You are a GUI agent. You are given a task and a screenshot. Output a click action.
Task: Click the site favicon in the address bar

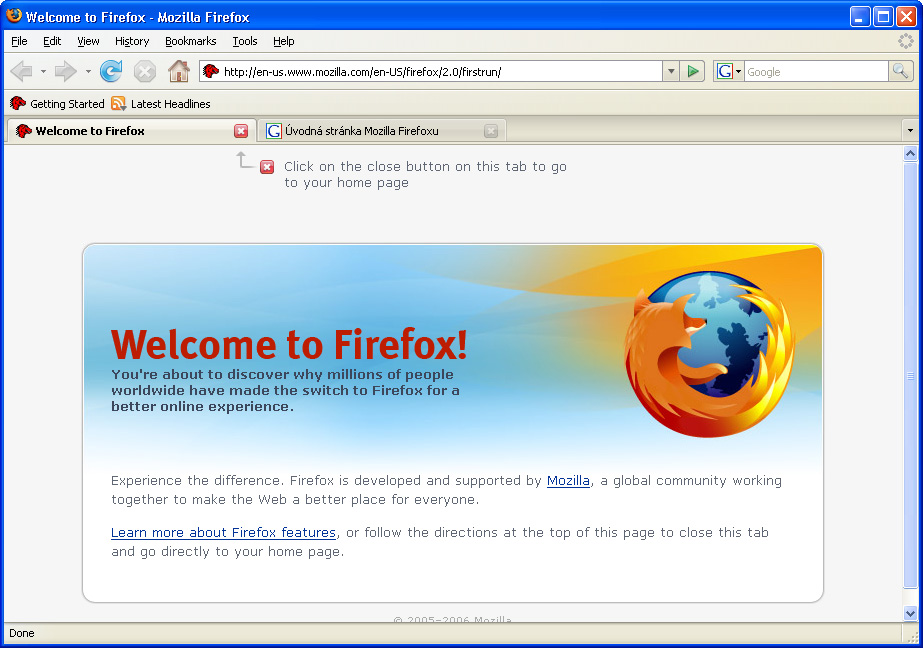(x=211, y=71)
